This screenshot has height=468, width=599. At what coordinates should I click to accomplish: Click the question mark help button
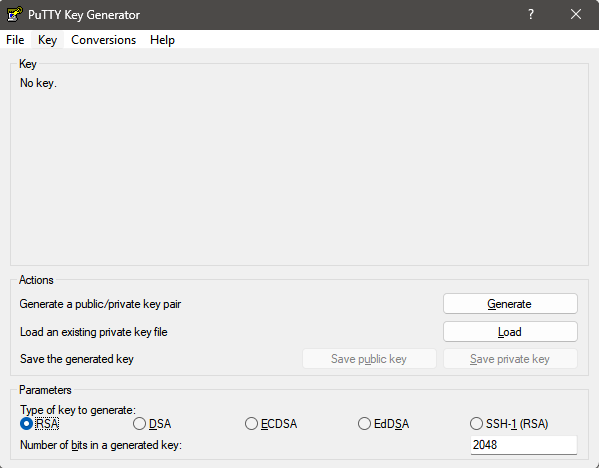click(x=531, y=15)
